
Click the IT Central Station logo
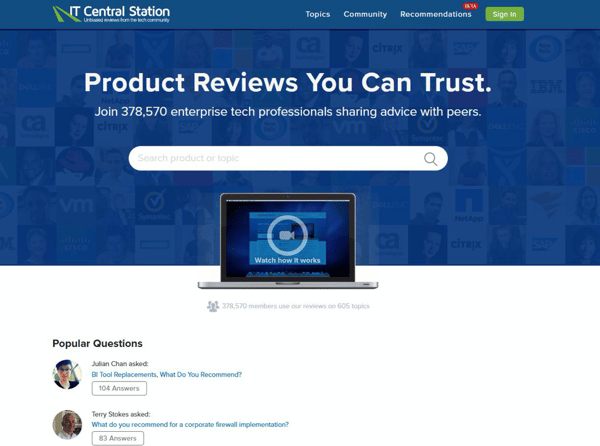pyautogui.click(x=111, y=14)
